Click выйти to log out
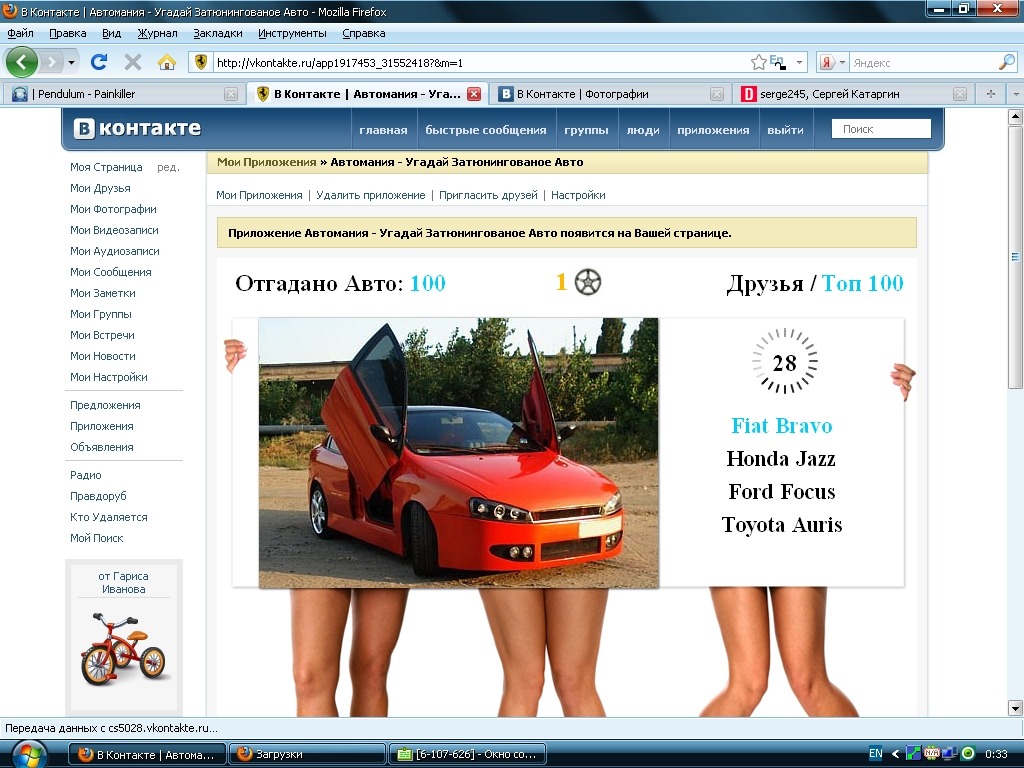1024x768 pixels. click(786, 130)
